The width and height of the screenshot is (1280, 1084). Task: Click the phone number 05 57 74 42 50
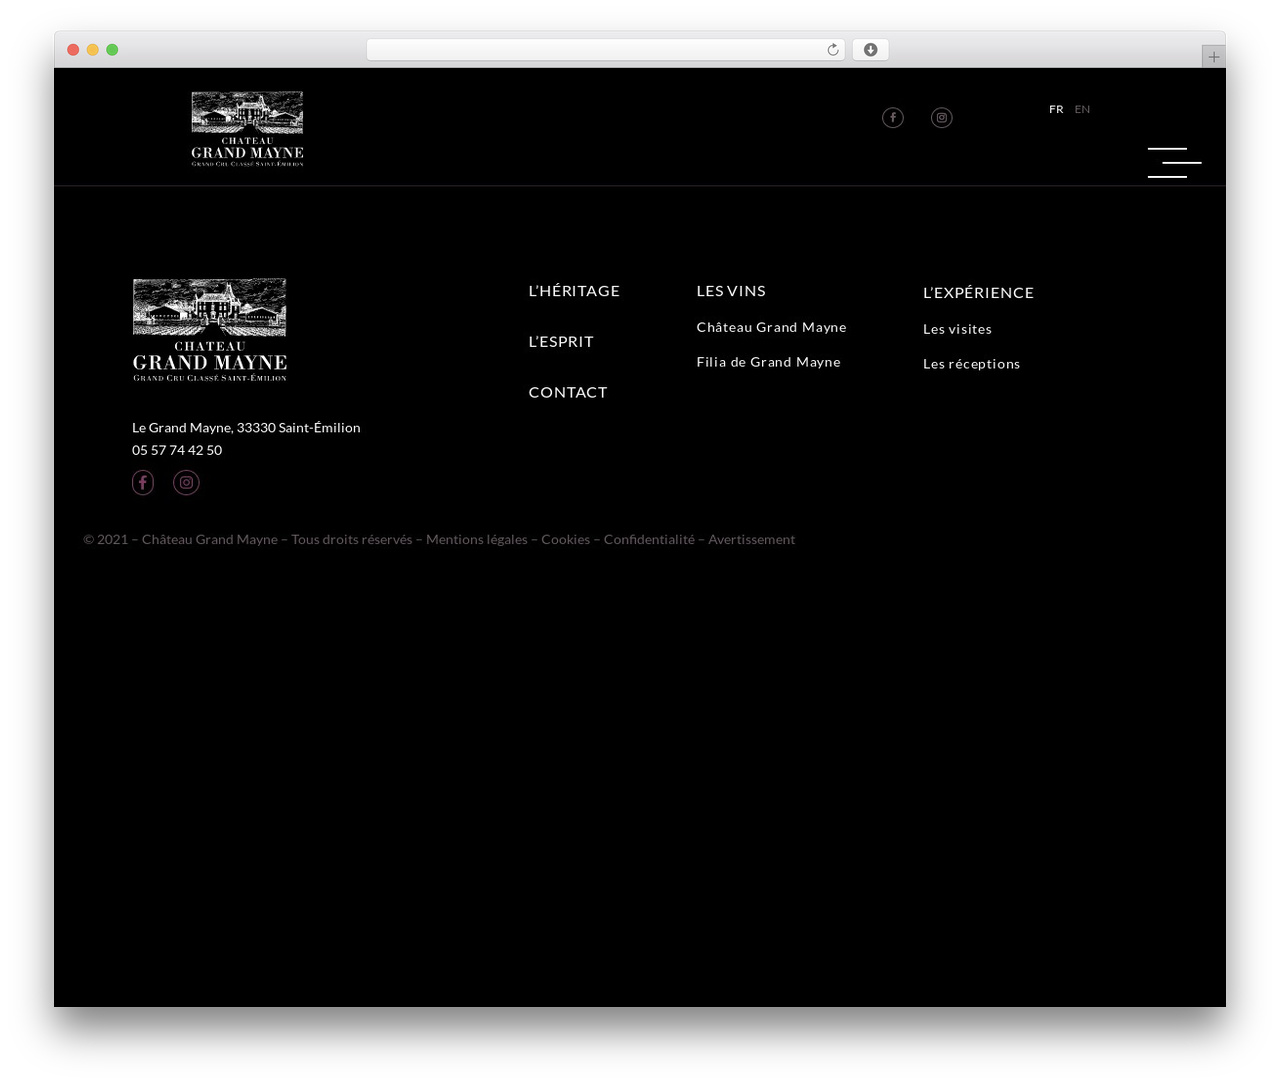point(177,451)
